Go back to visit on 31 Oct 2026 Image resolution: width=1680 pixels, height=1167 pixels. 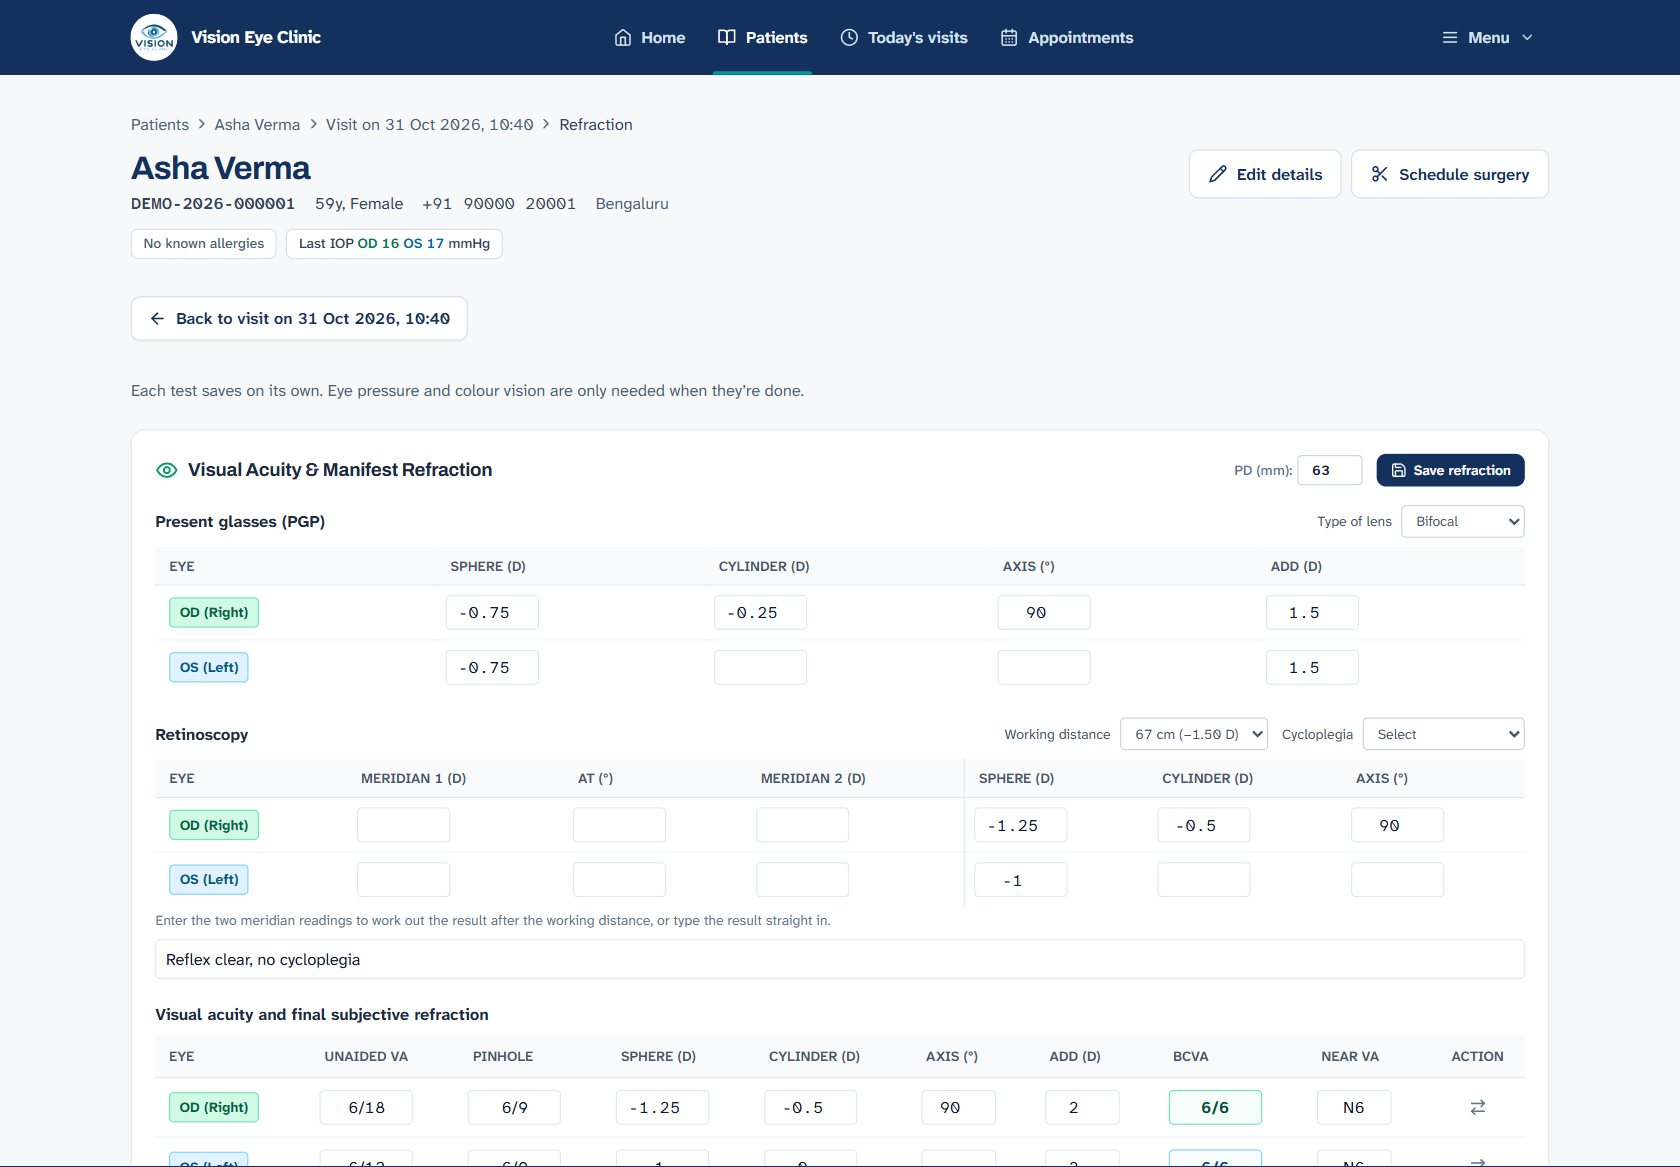[x=299, y=319]
